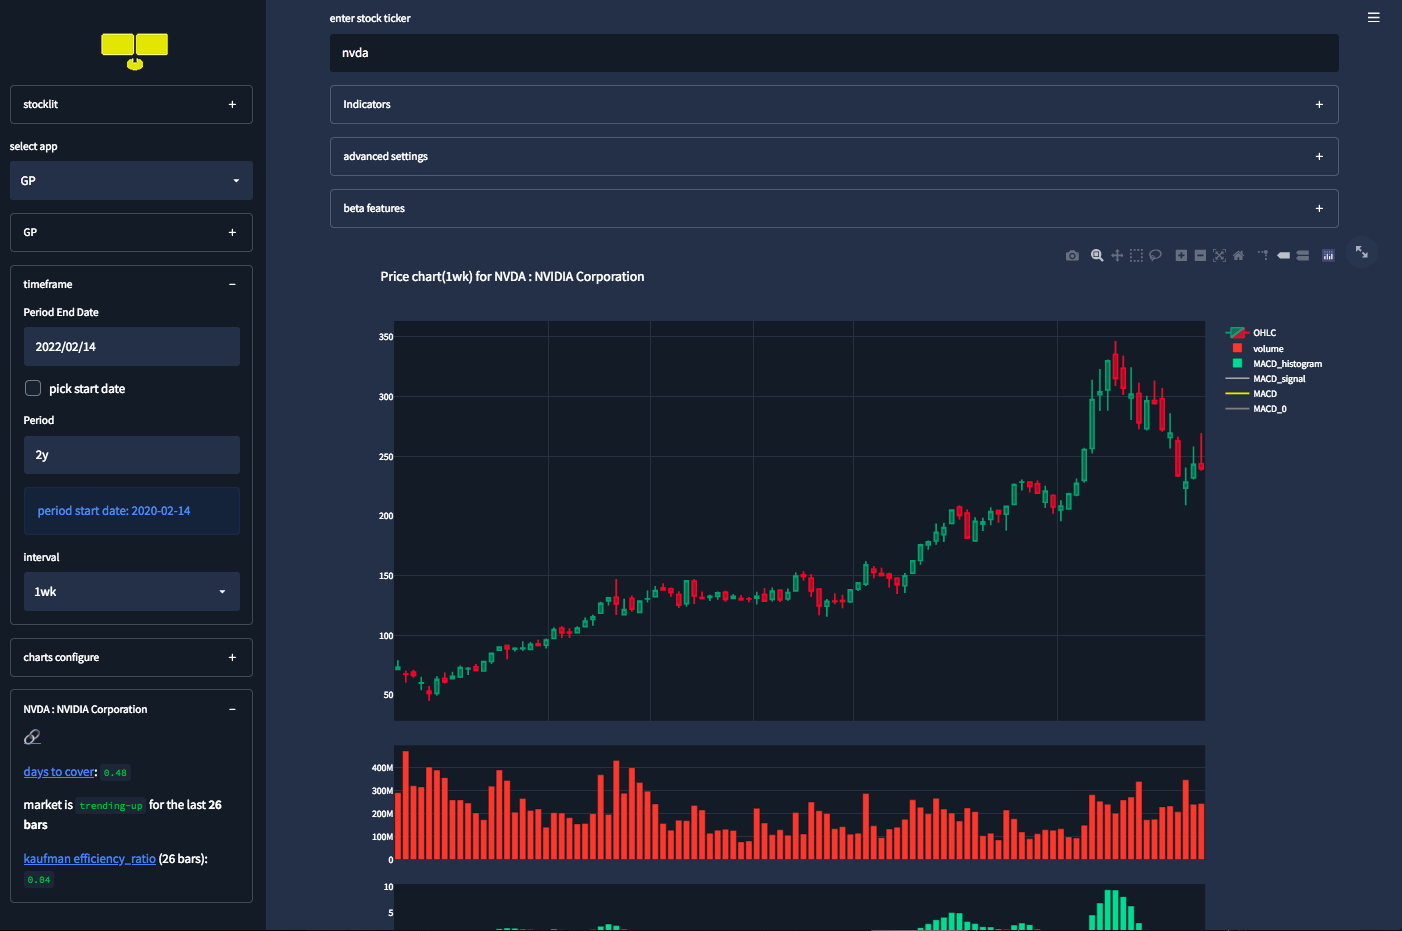Click the Period 2y input field
Screen dimensions: 1402x931
click(x=132, y=455)
